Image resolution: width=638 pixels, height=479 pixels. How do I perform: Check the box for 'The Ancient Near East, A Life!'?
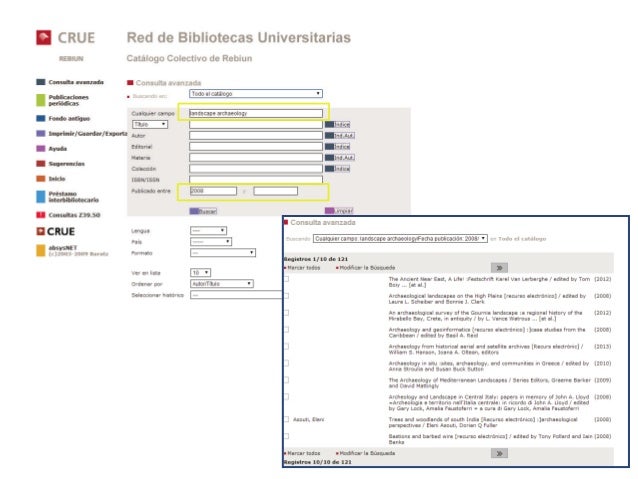click(286, 279)
